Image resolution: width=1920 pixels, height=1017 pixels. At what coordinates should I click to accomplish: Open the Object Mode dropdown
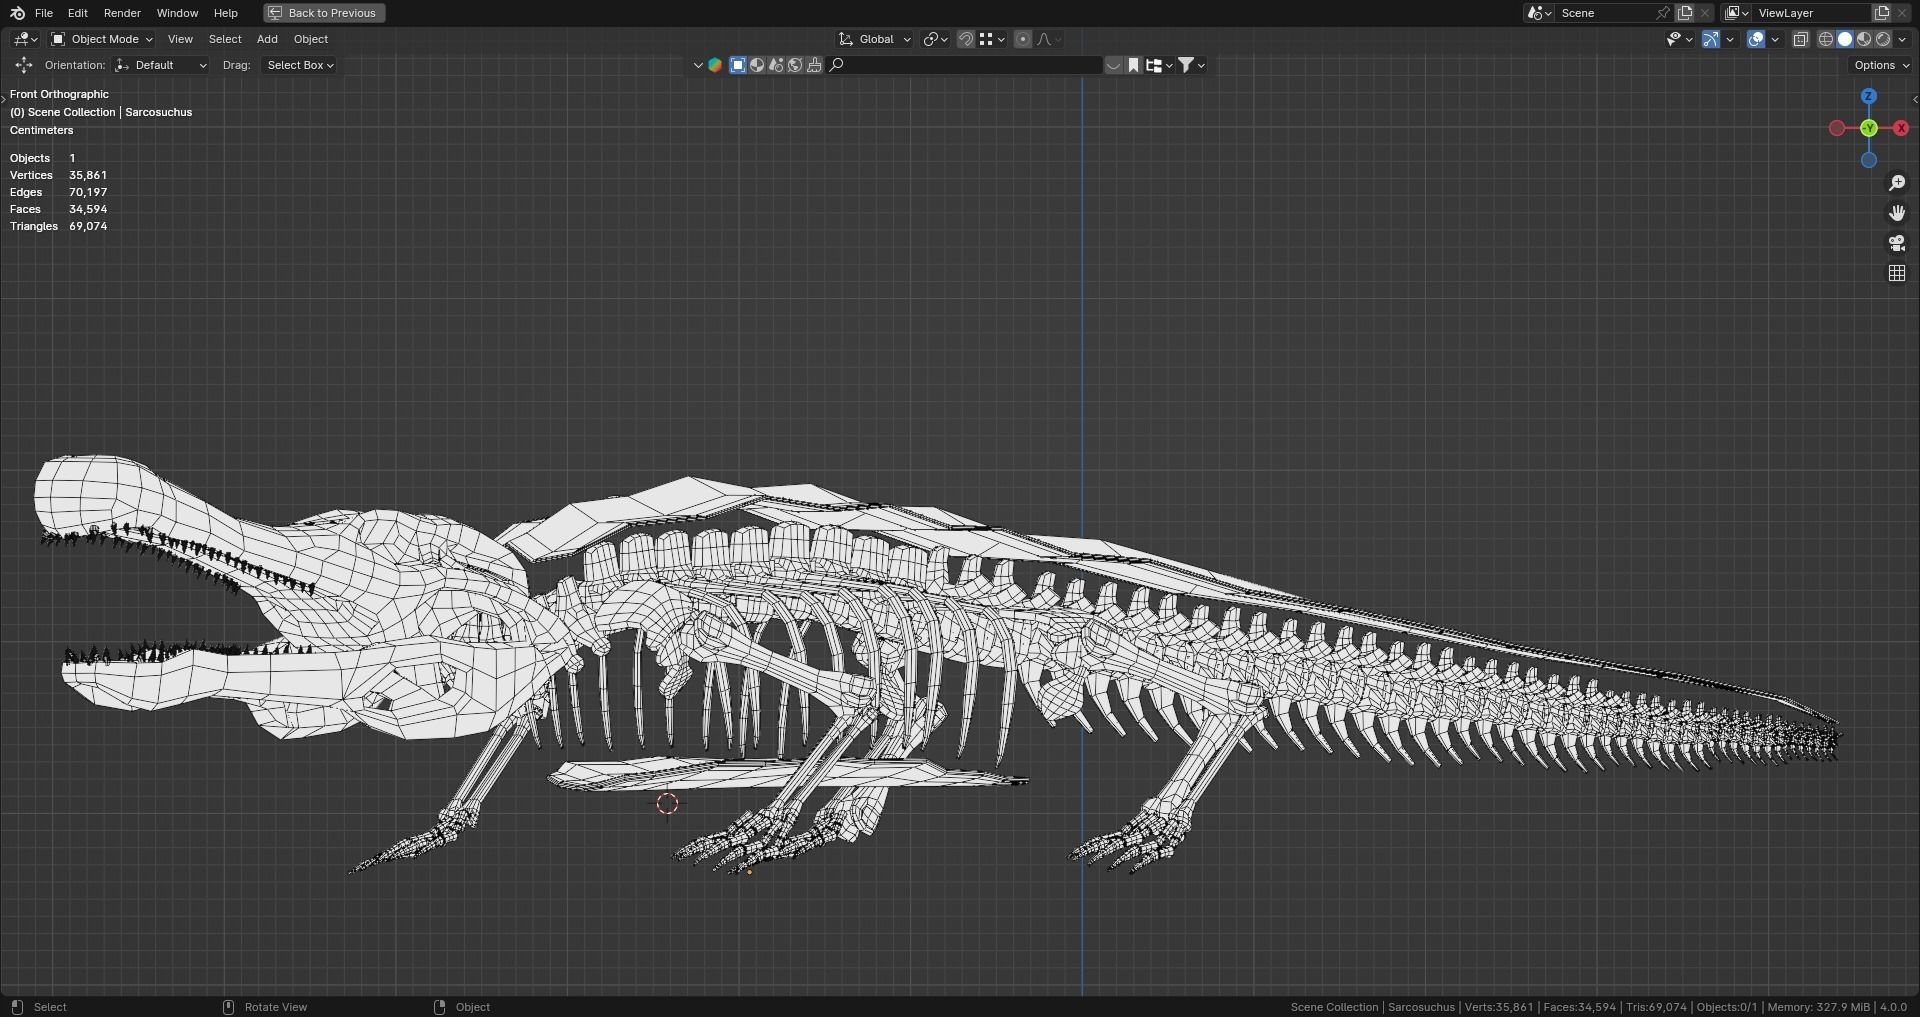(102, 39)
